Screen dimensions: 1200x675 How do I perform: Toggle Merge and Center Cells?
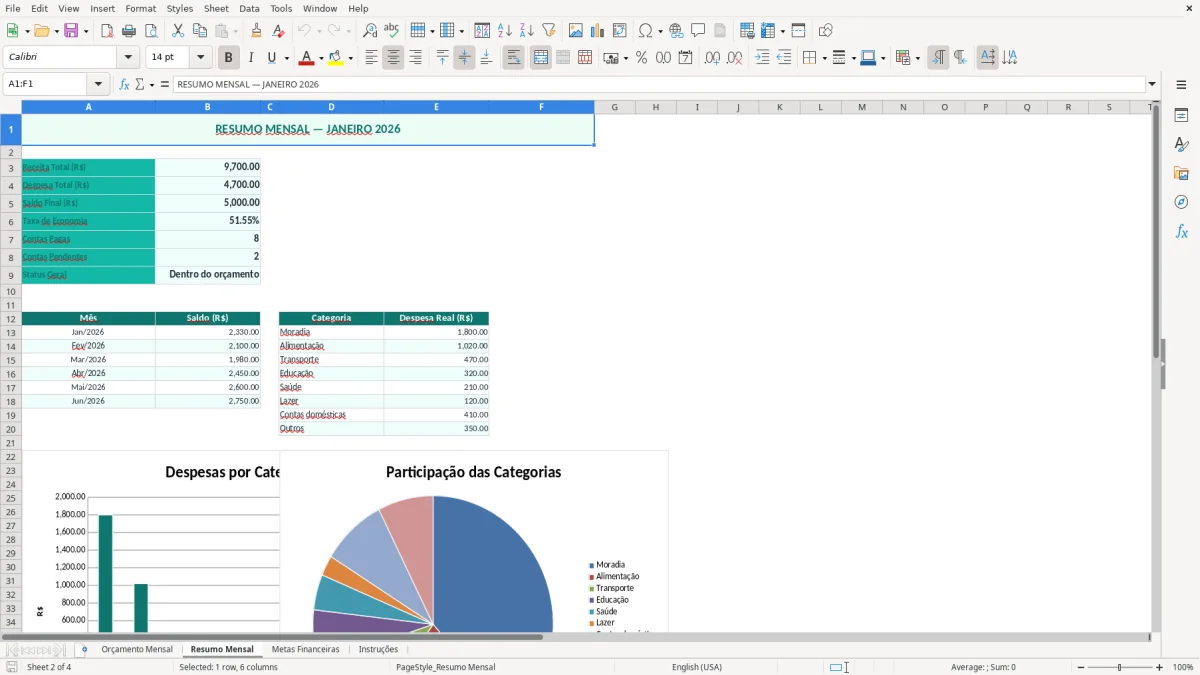(x=541, y=58)
